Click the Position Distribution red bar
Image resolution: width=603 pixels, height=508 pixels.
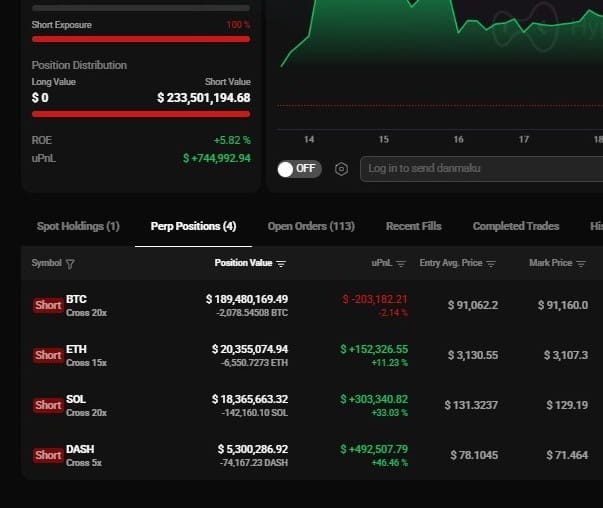click(141, 114)
